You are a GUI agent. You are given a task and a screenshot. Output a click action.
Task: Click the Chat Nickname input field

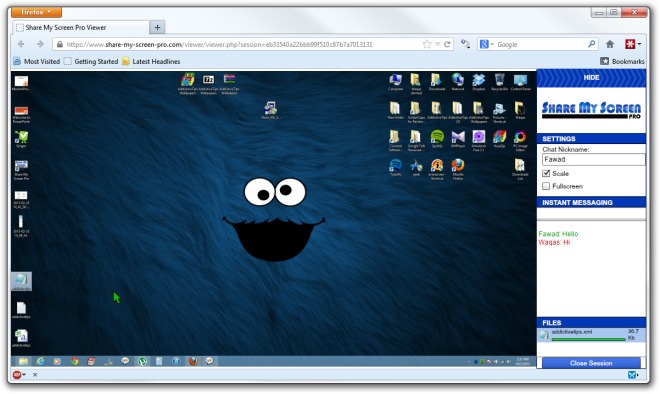point(593,160)
